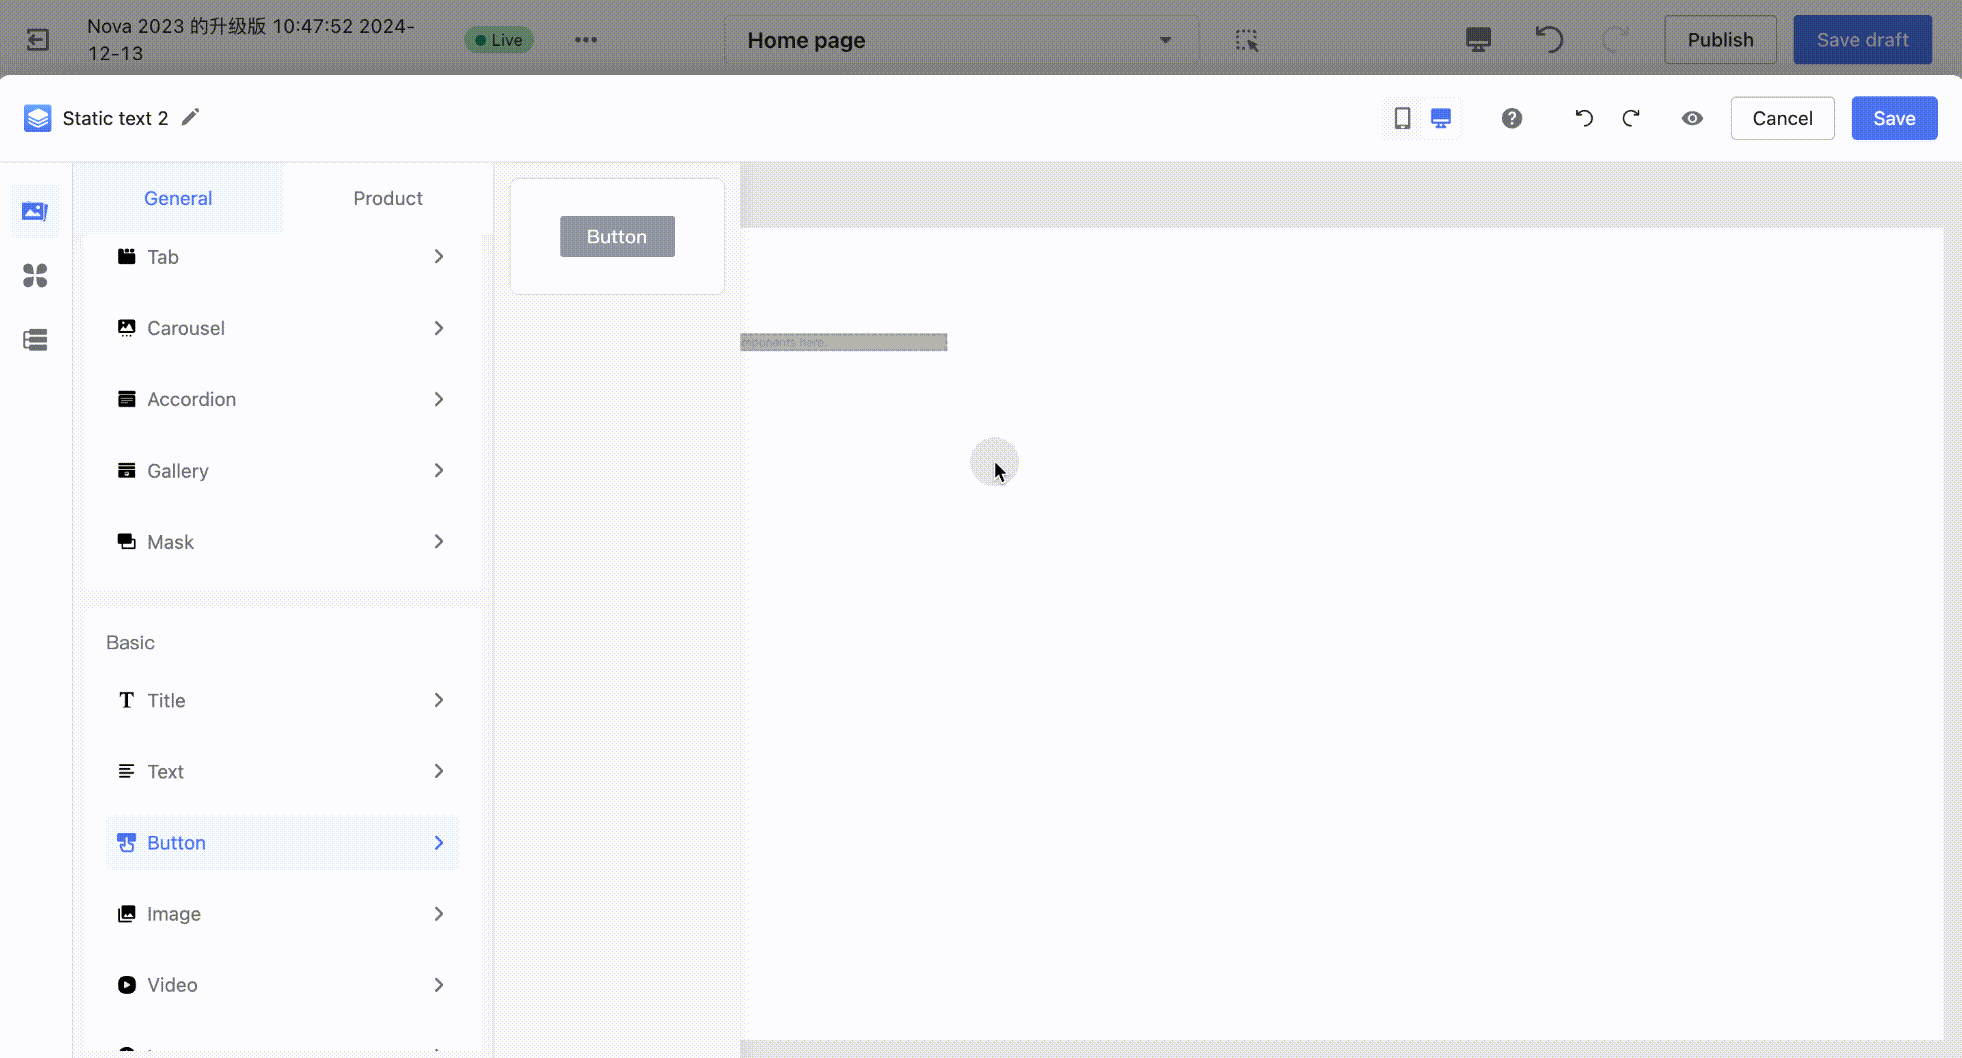Viewport: 1962px width, 1058px height.
Task: Expand the Carousel component category
Action: click(x=280, y=328)
